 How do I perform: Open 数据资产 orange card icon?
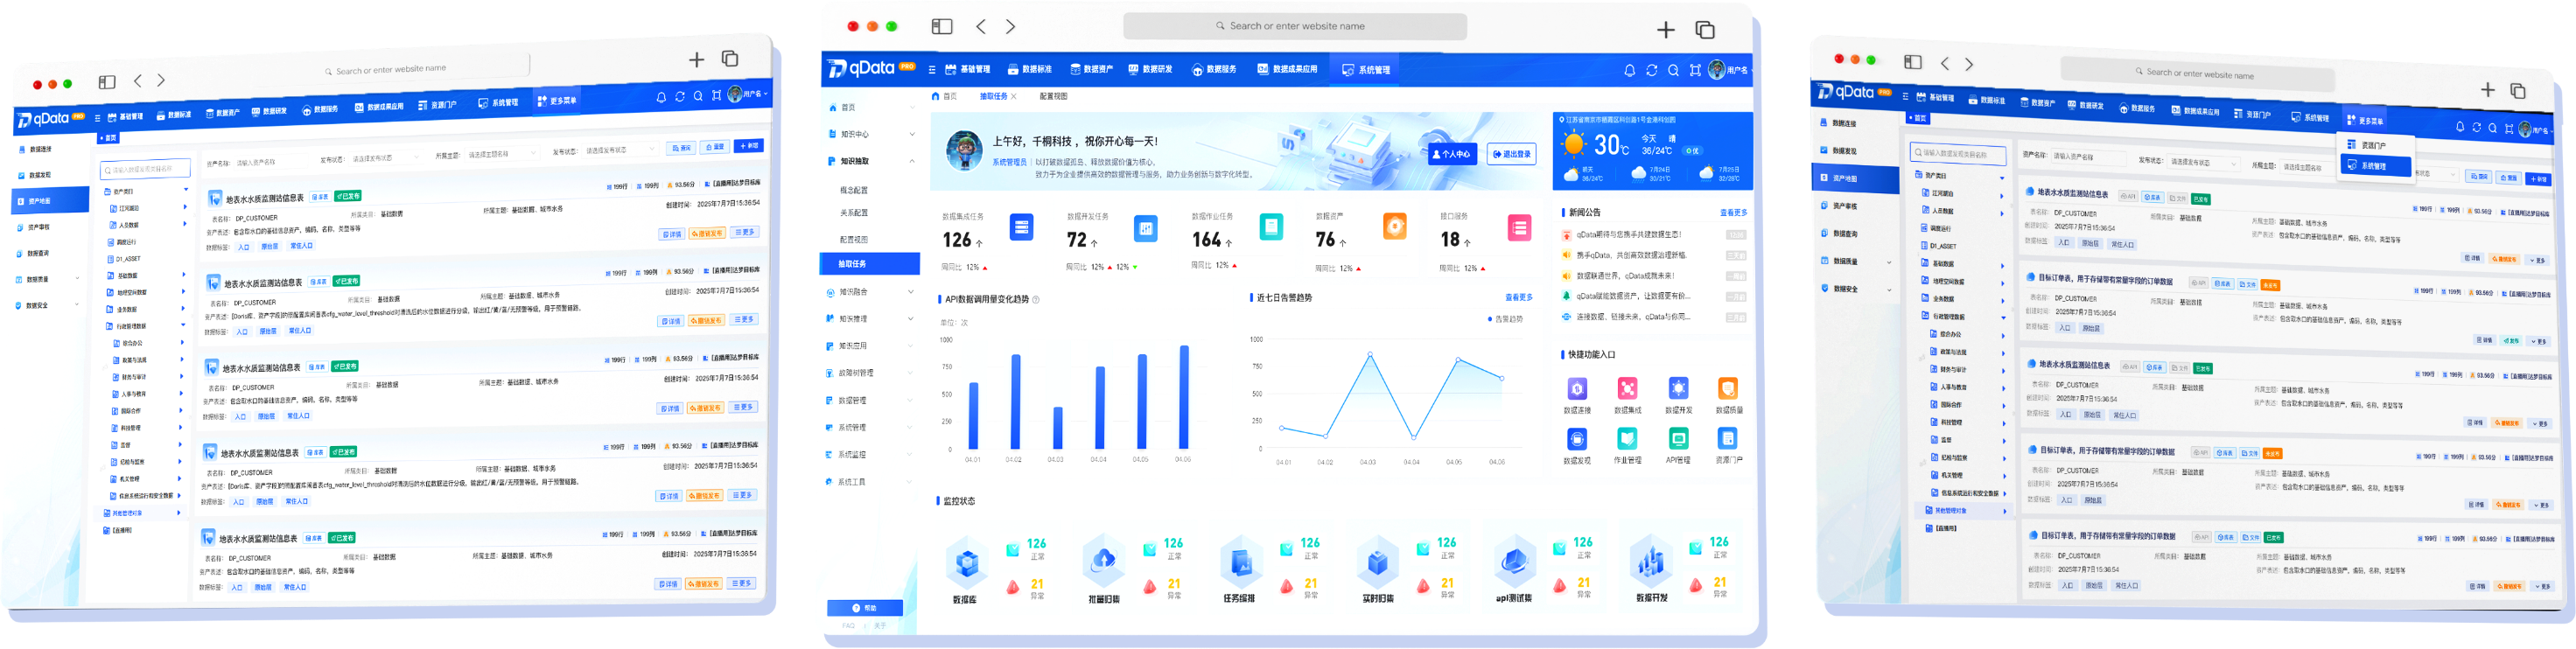click(x=1395, y=227)
